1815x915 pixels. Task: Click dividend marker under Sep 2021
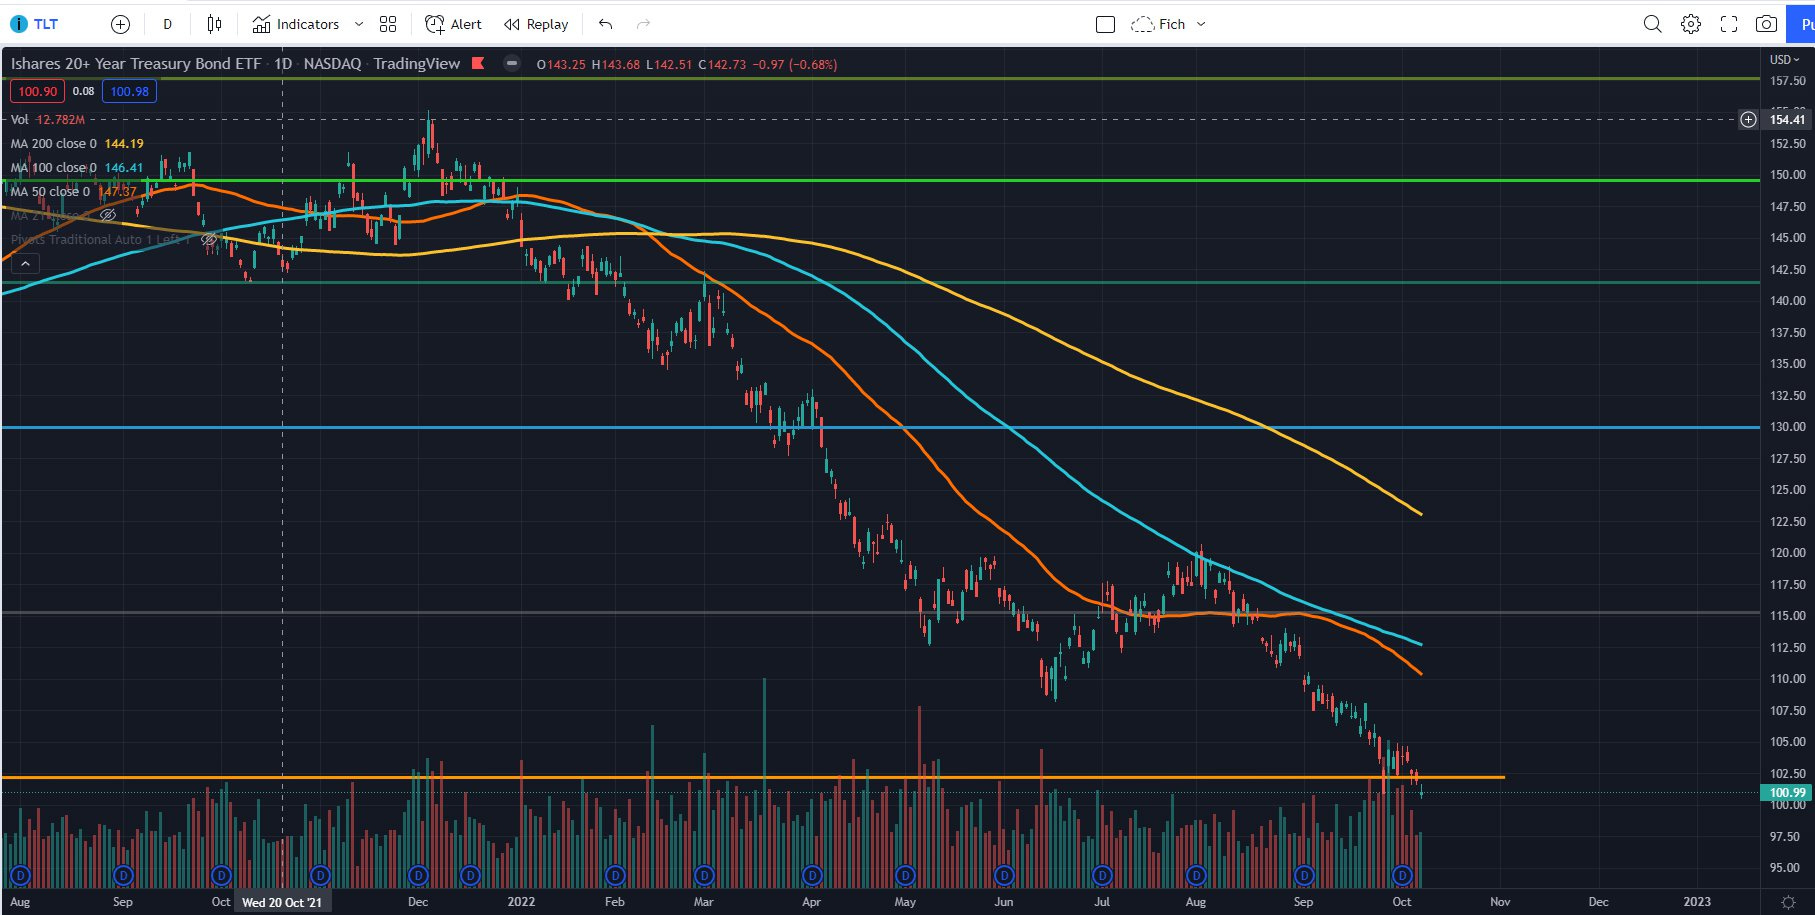(x=123, y=876)
